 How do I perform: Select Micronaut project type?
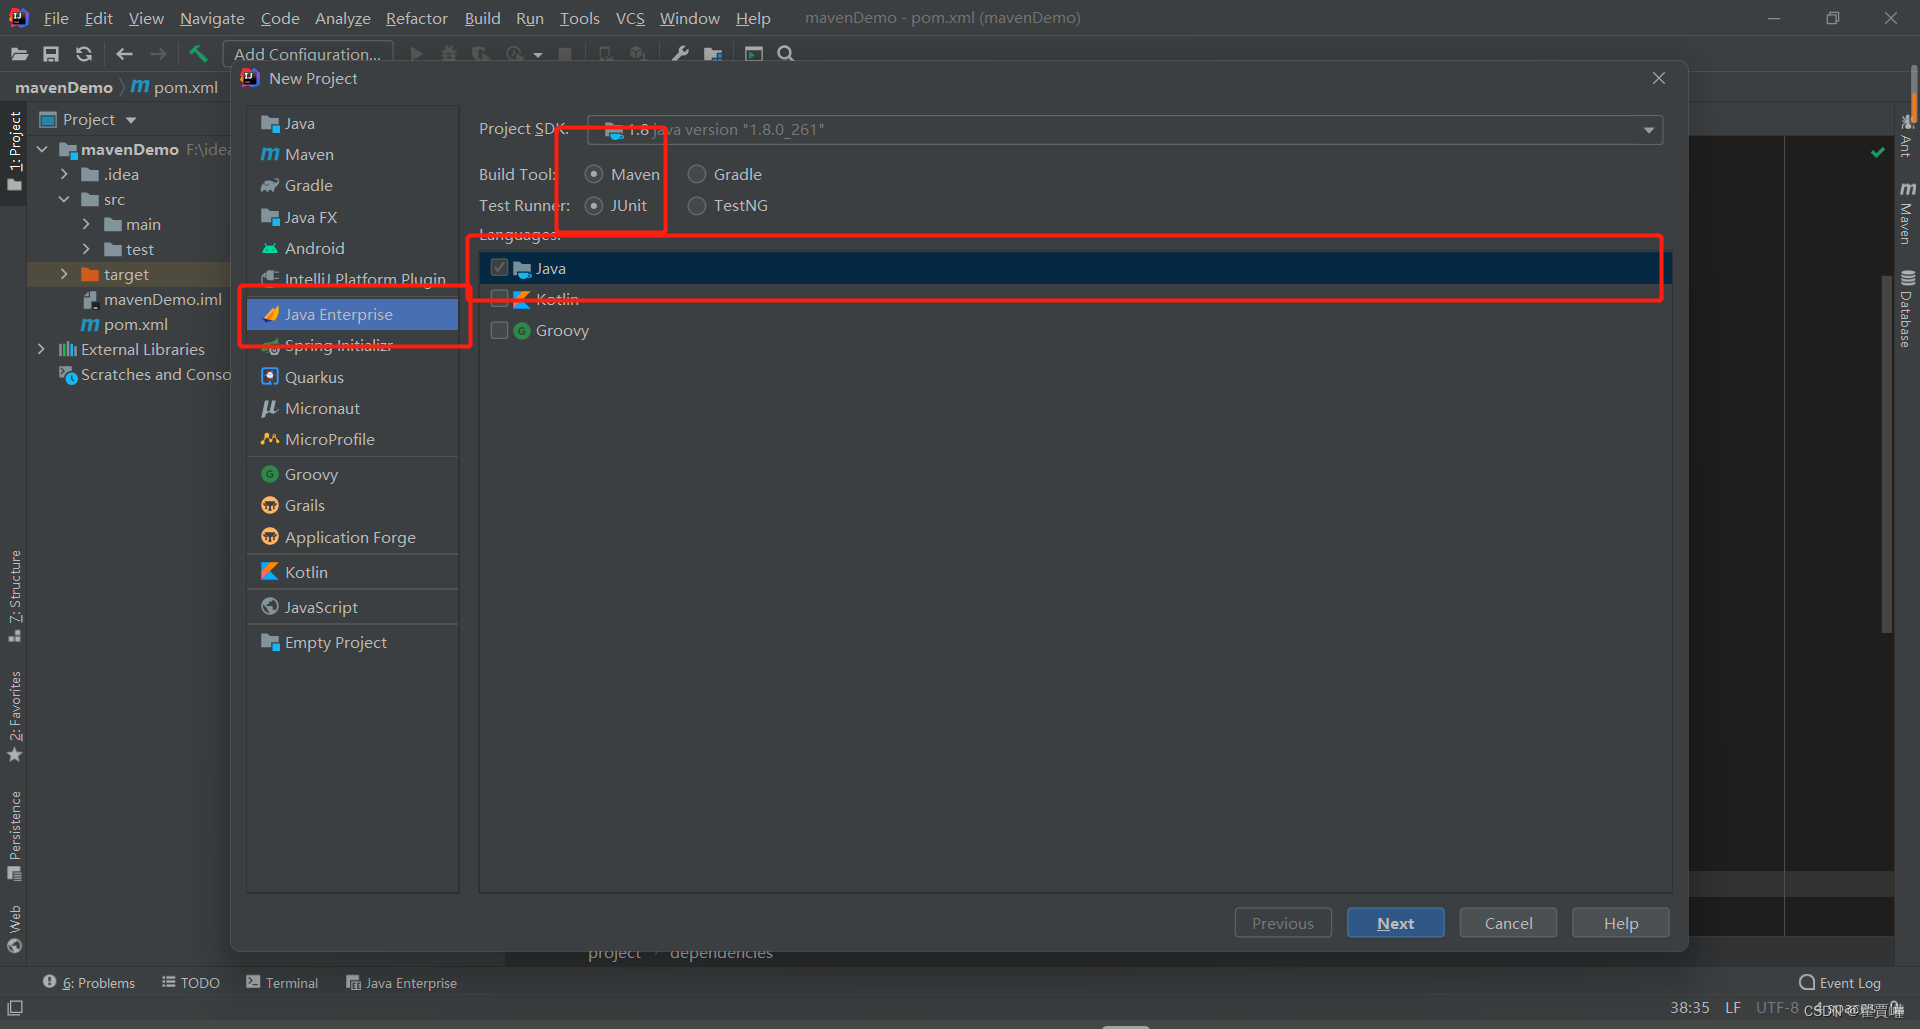coord(352,408)
